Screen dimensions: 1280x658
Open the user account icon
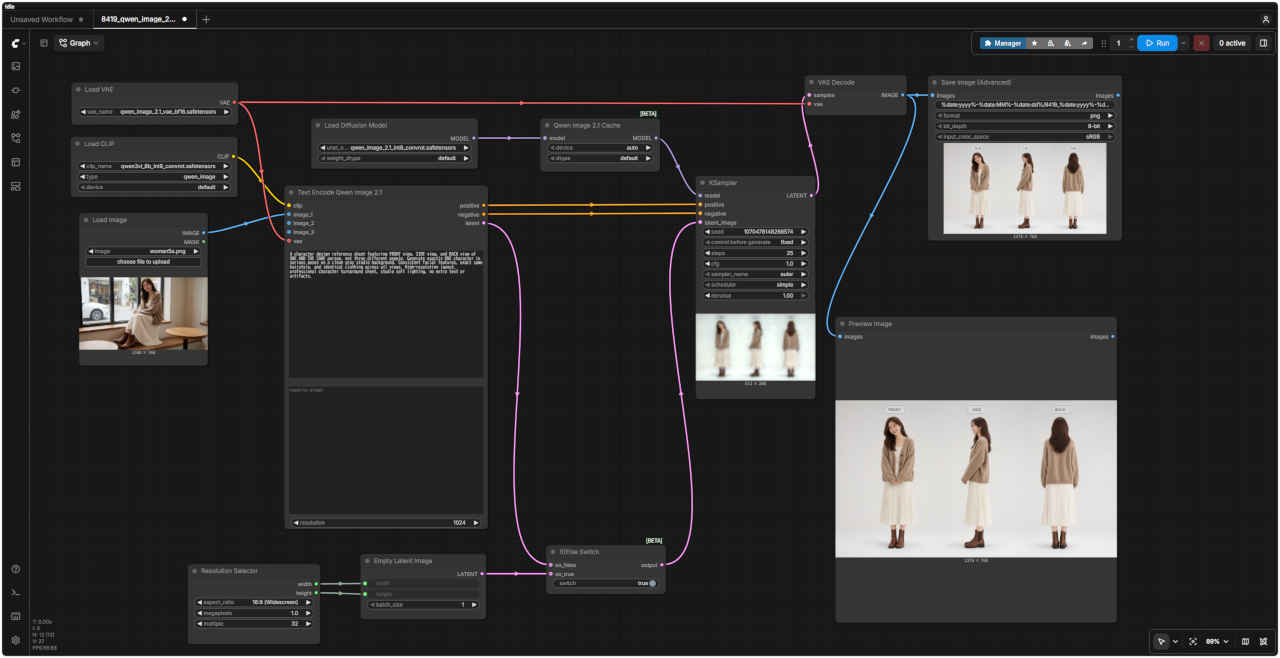click(x=1266, y=19)
